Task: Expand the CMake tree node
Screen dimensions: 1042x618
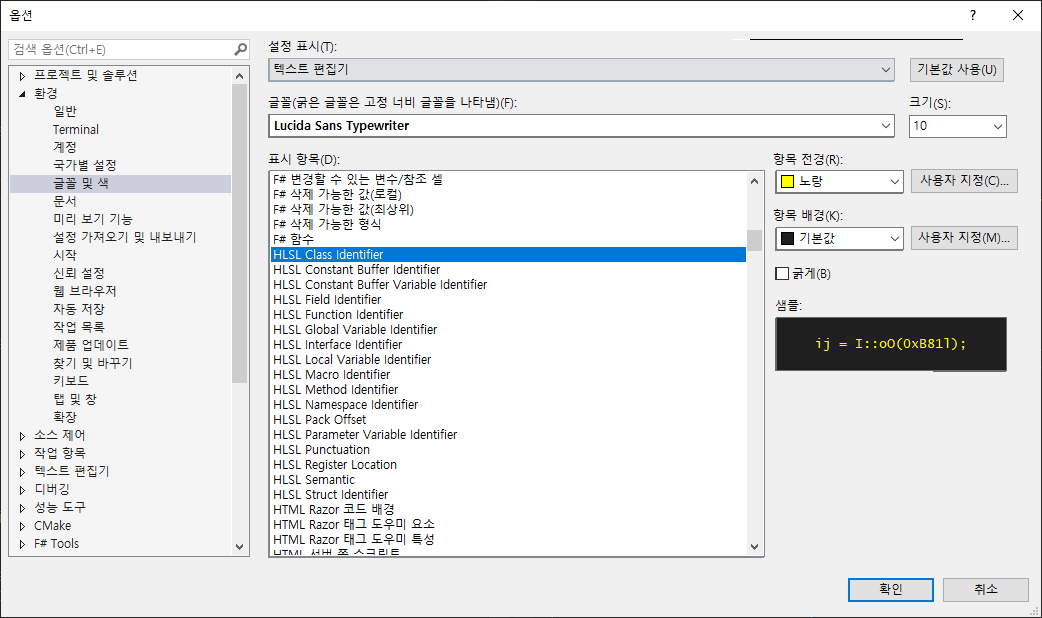Action: coord(22,526)
